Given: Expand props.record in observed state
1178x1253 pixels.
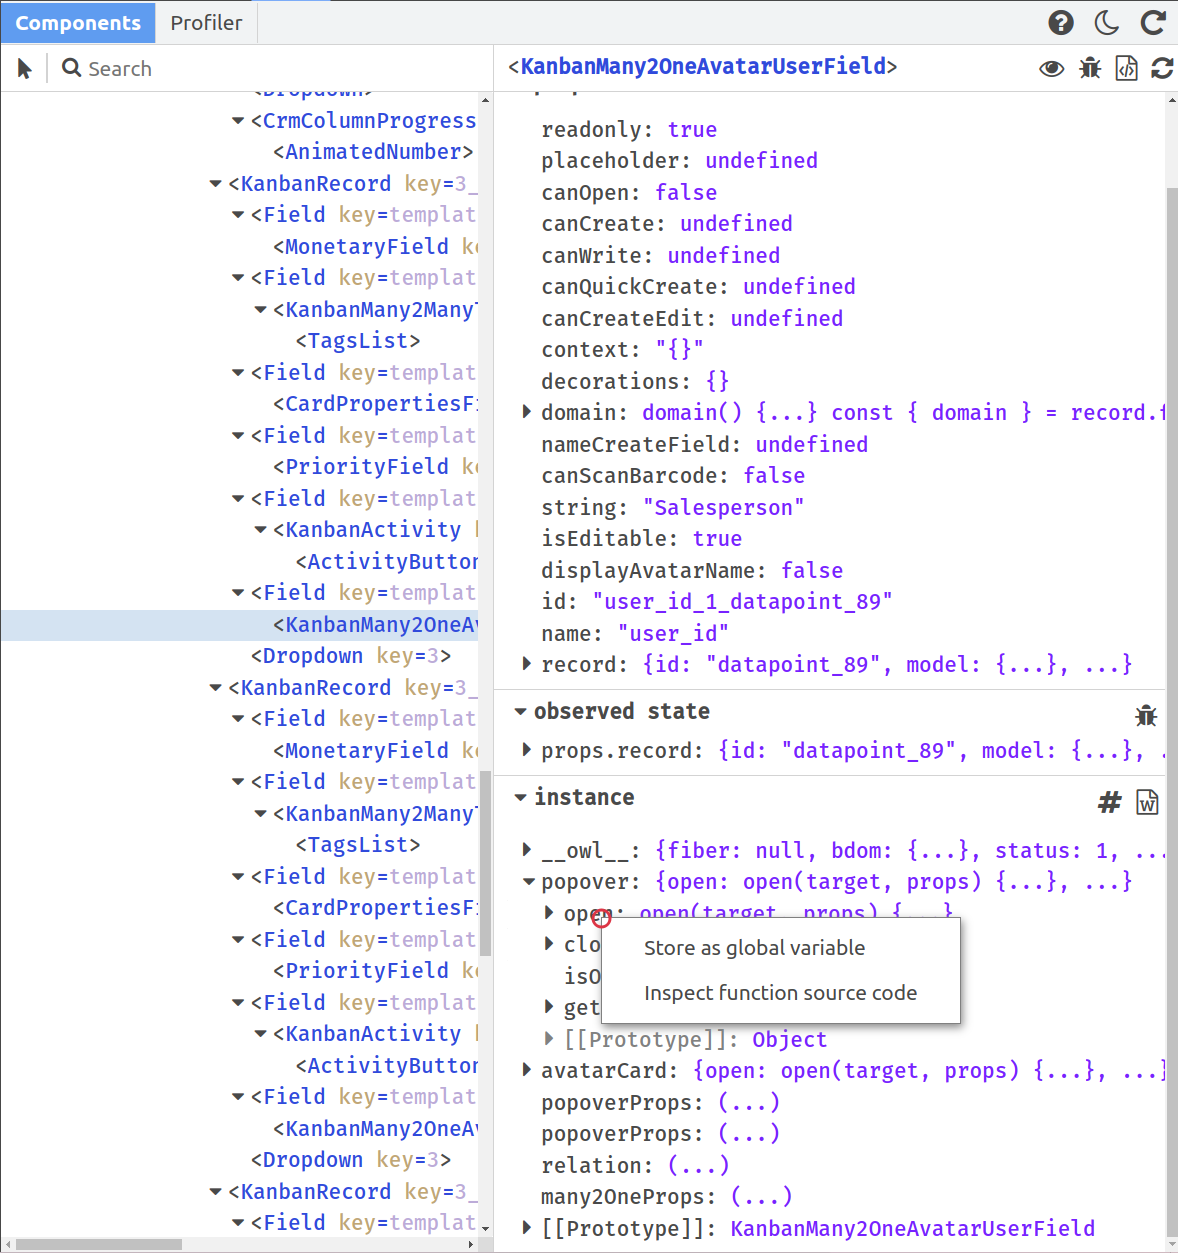Looking at the screenshot, I should click(x=527, y=750).
